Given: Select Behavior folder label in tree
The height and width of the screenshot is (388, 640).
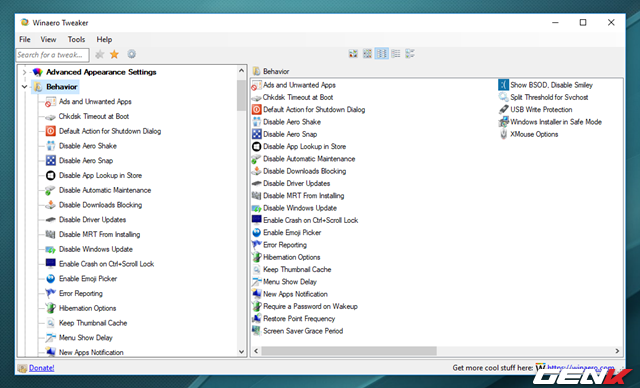Looking at the screenshot, I should pyautogui.click(x=61, y=87).
